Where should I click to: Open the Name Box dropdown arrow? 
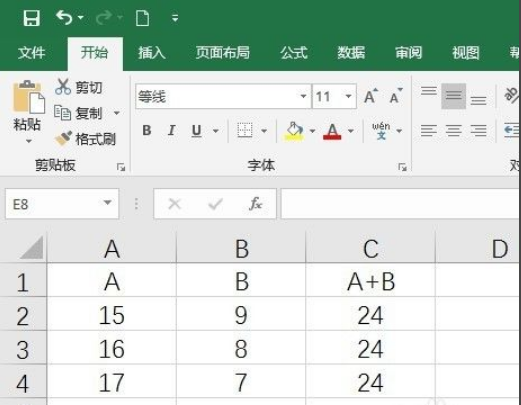pos(107,202)
